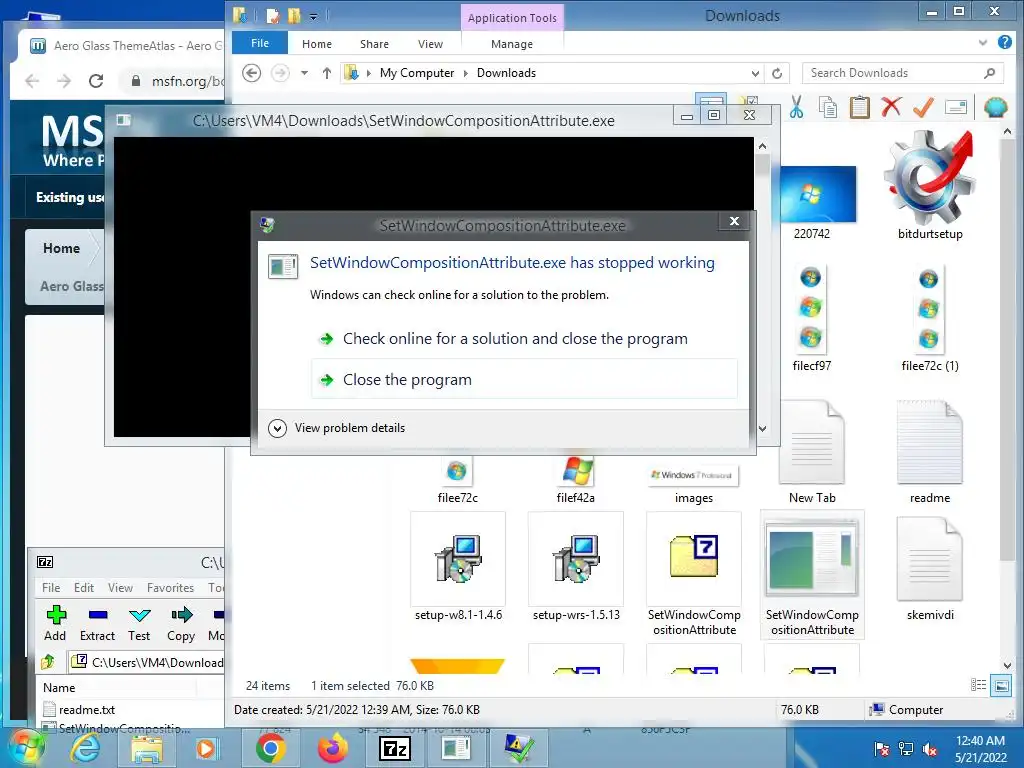The width and height of the screenshot is (1024, 768).
Task: Click the Cut scissors icon in Explorer toolbar
Action: click(796, 107)
